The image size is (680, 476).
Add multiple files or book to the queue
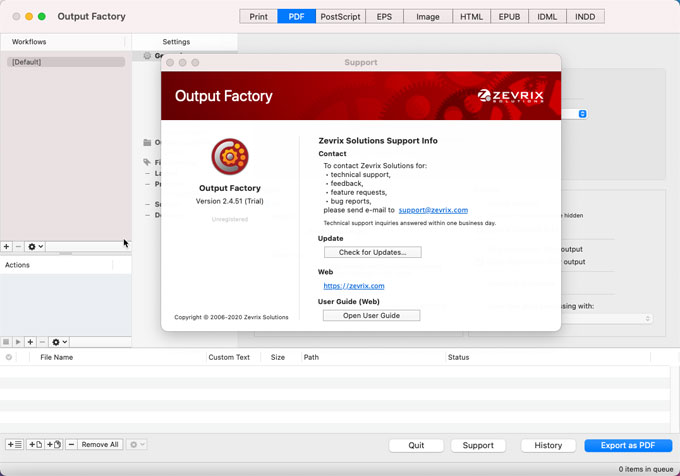53,444
